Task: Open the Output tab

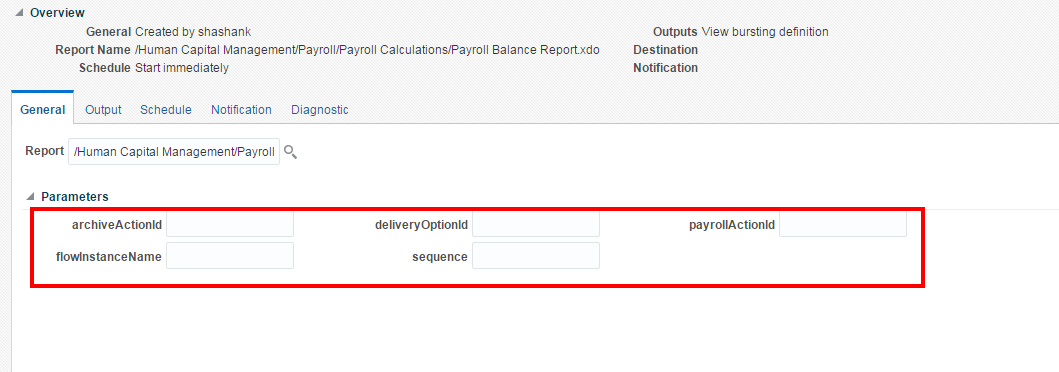Action: tap(103, 109)
